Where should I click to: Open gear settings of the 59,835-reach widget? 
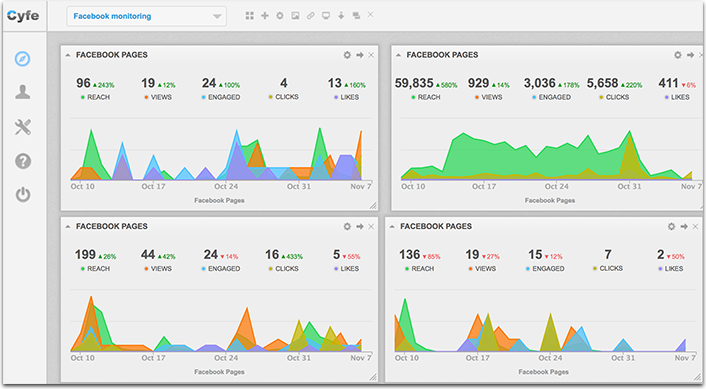pyautogui.click(x=678, y=55)
